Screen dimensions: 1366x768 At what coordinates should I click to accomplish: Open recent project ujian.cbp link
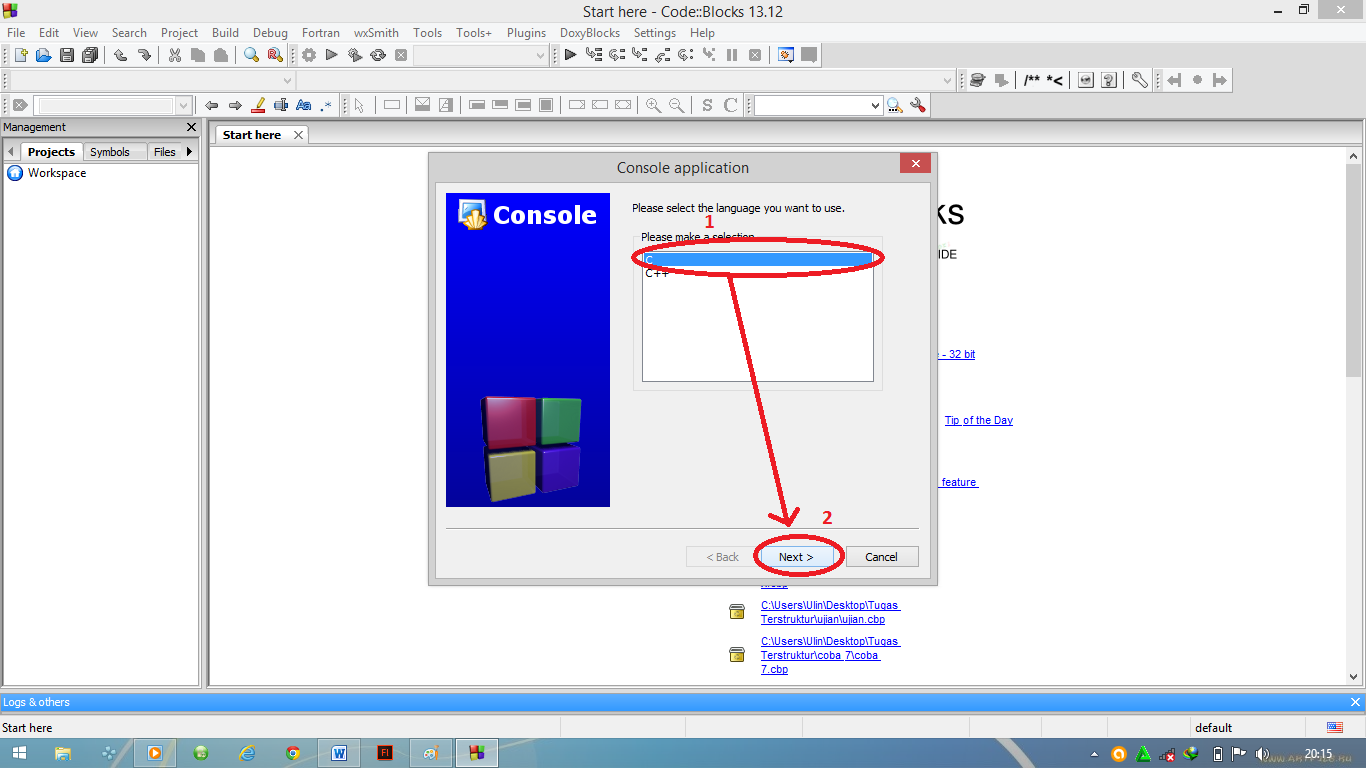(x=830, y=612)
